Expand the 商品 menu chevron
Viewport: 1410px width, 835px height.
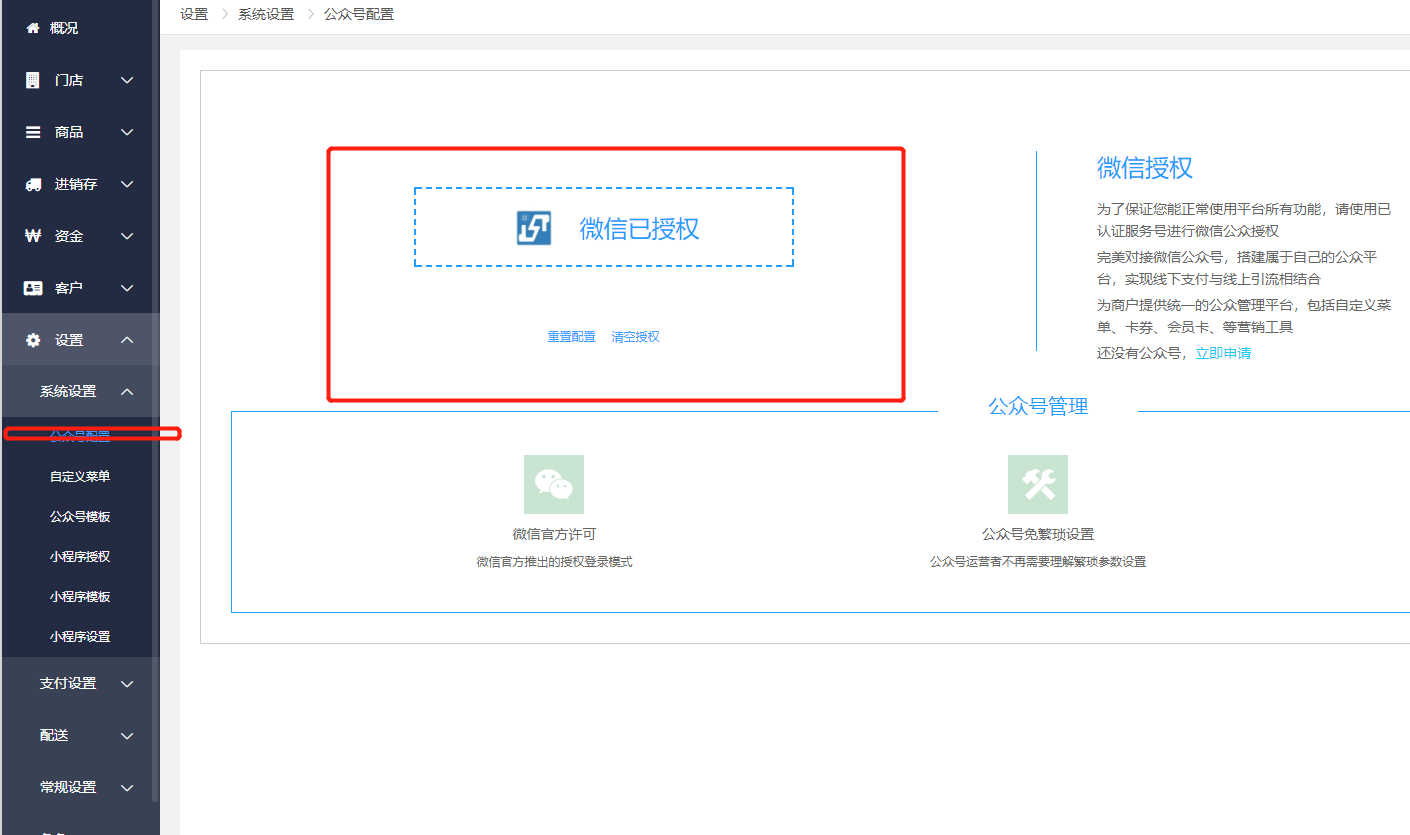127,132
